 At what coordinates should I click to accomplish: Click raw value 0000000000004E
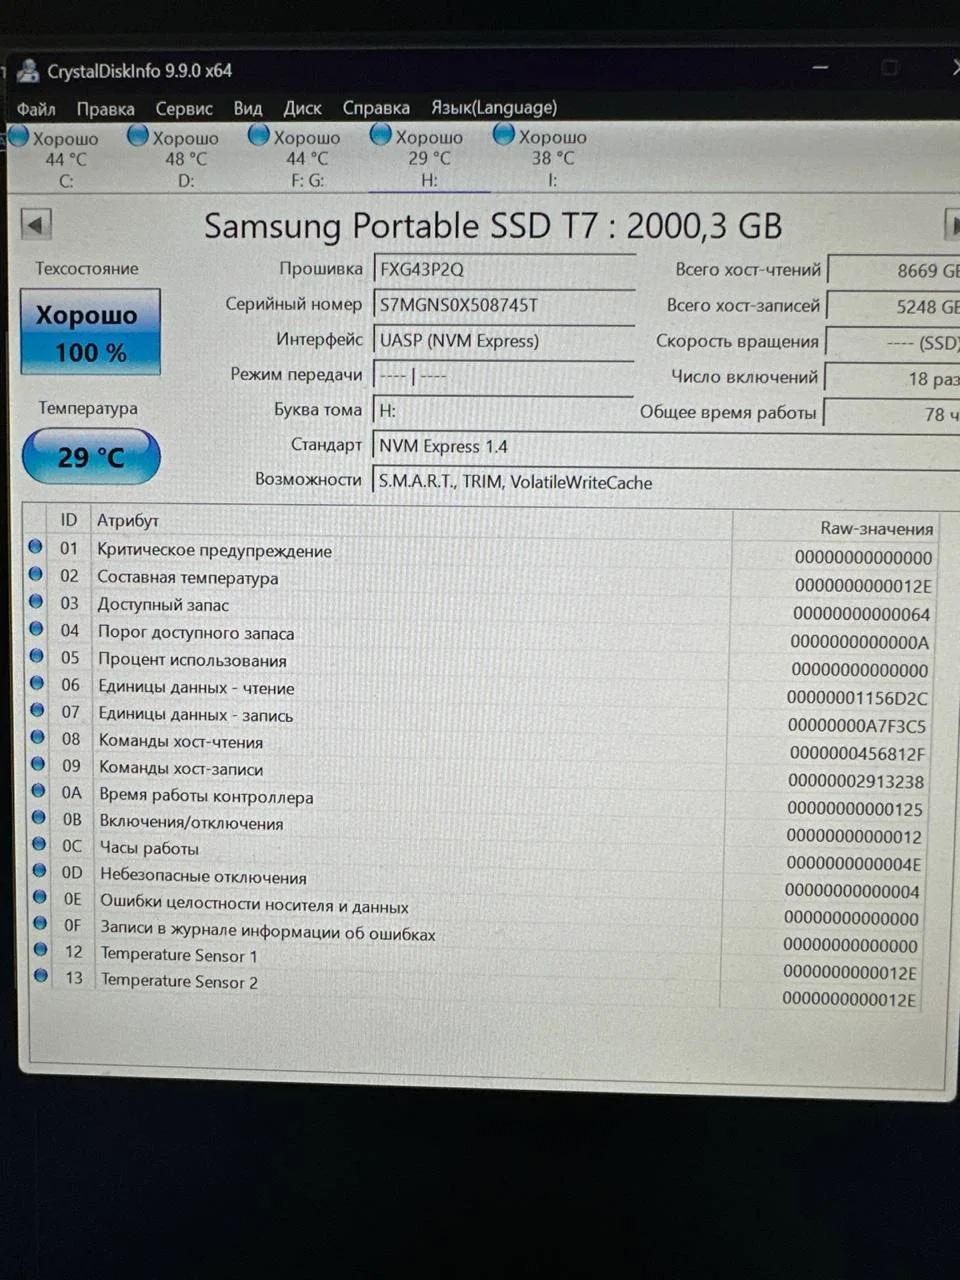point(854,863)
